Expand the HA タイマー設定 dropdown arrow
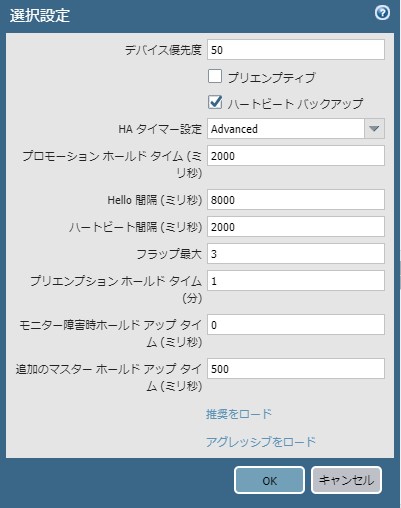This screenshot has width=401, height=508. click(374, 129)
